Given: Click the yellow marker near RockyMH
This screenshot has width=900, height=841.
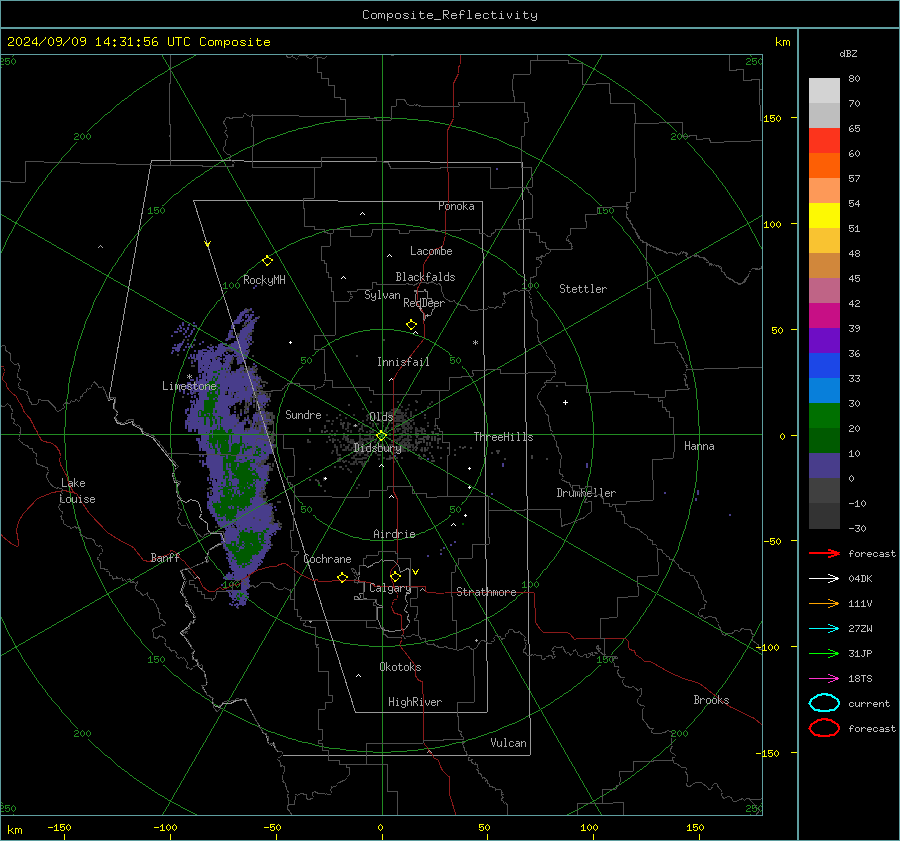Looking at the screenshot, I should pos(267,261).
